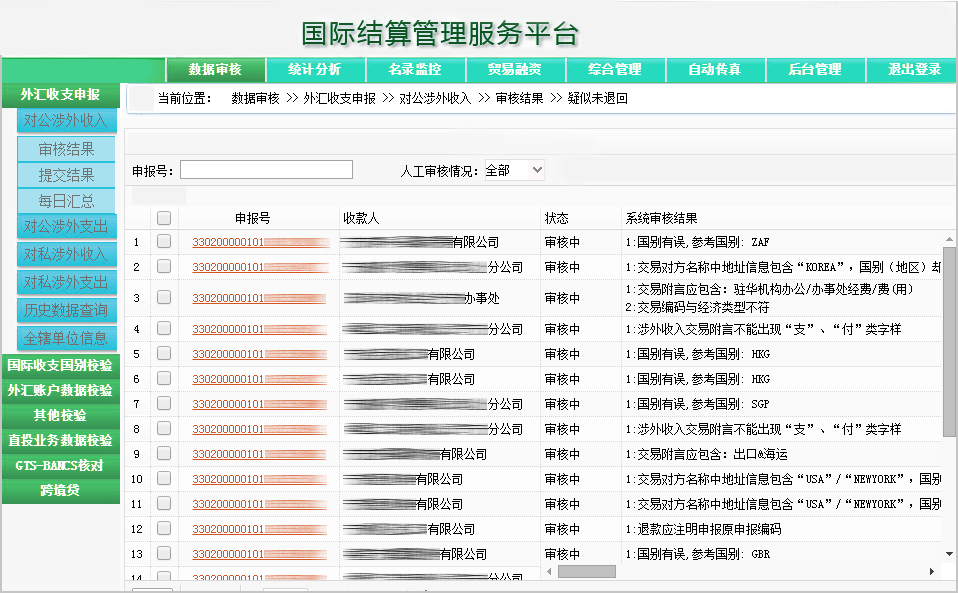Open the 申报号 link in row 12

coord(260,529)
